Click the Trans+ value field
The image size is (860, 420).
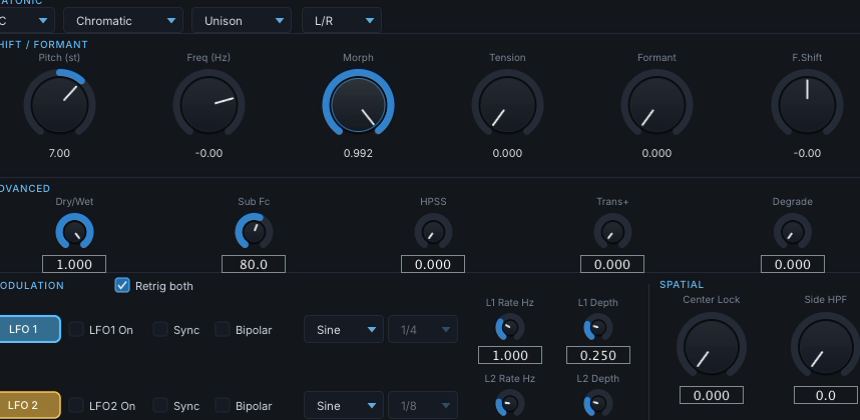[x=612, y=264]
